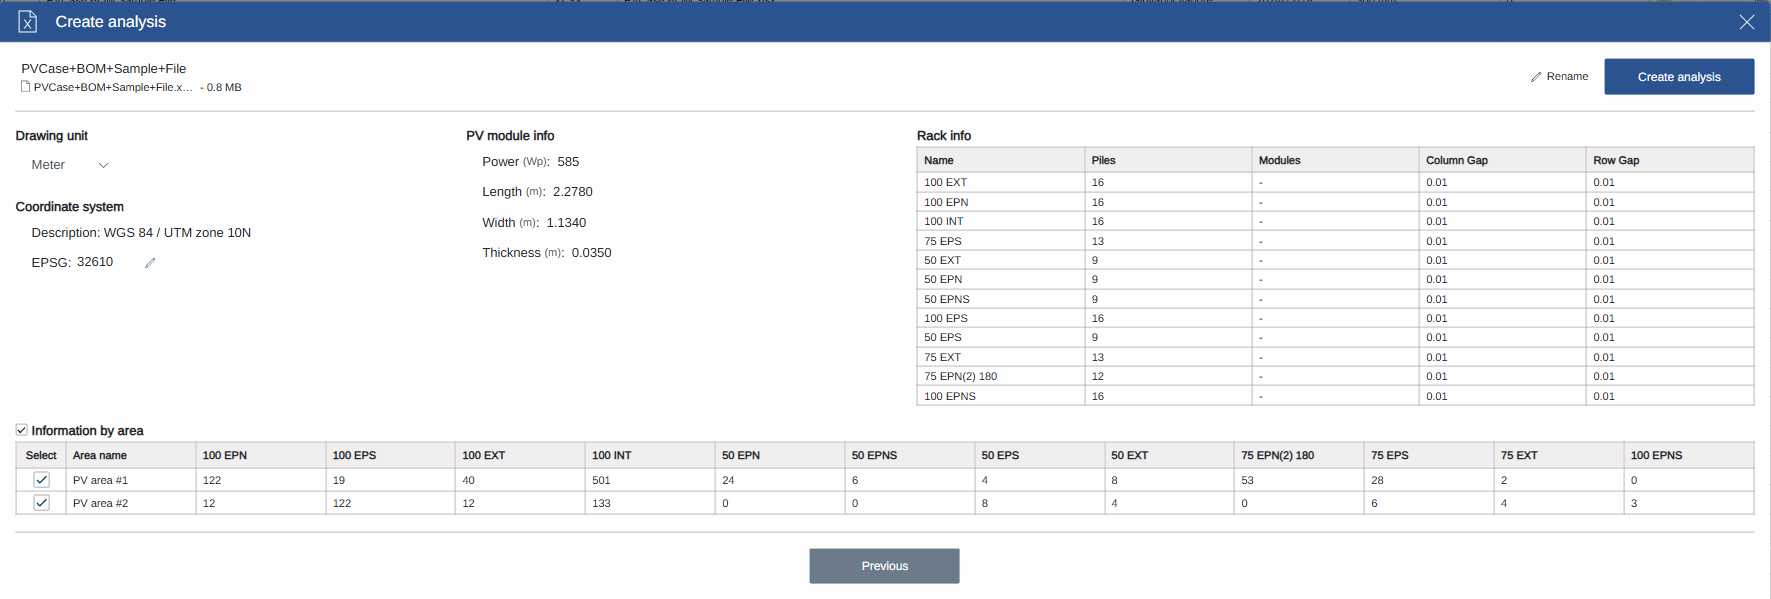Uncheck the PV area #2 select checkbox
This screenshot has height=599, width=1771.
[x=42, y=503]
